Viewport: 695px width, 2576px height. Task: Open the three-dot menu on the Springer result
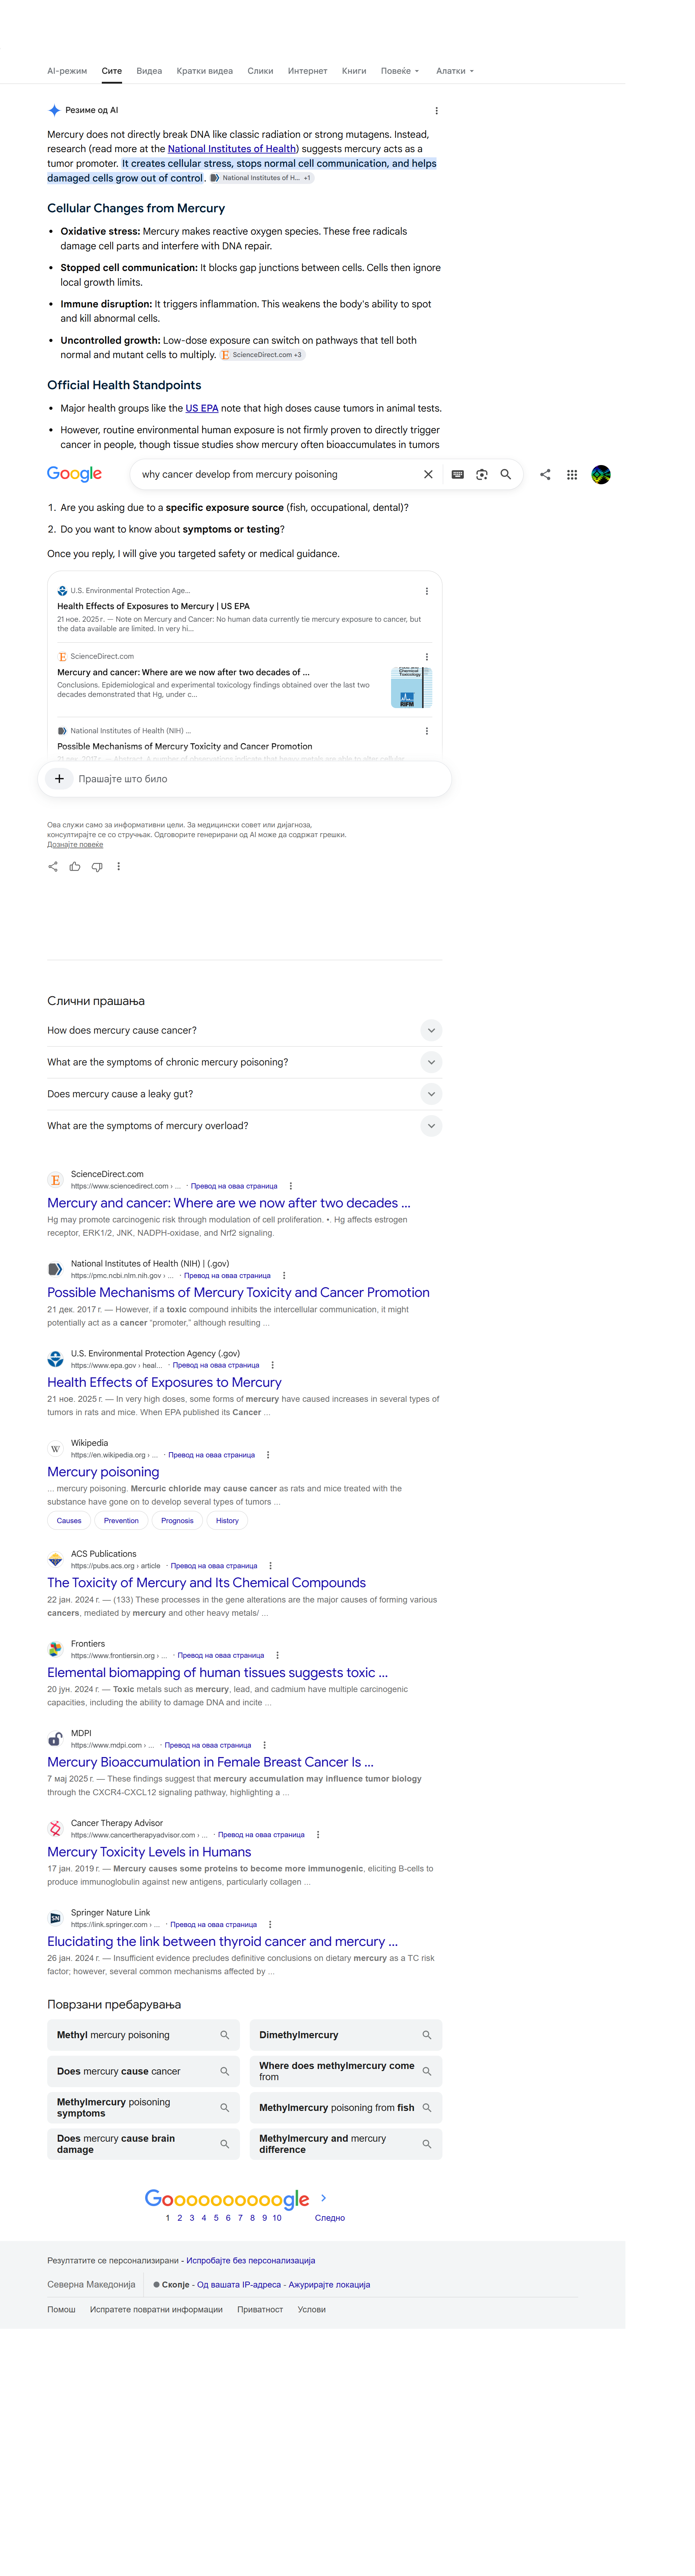[270, 1924]
